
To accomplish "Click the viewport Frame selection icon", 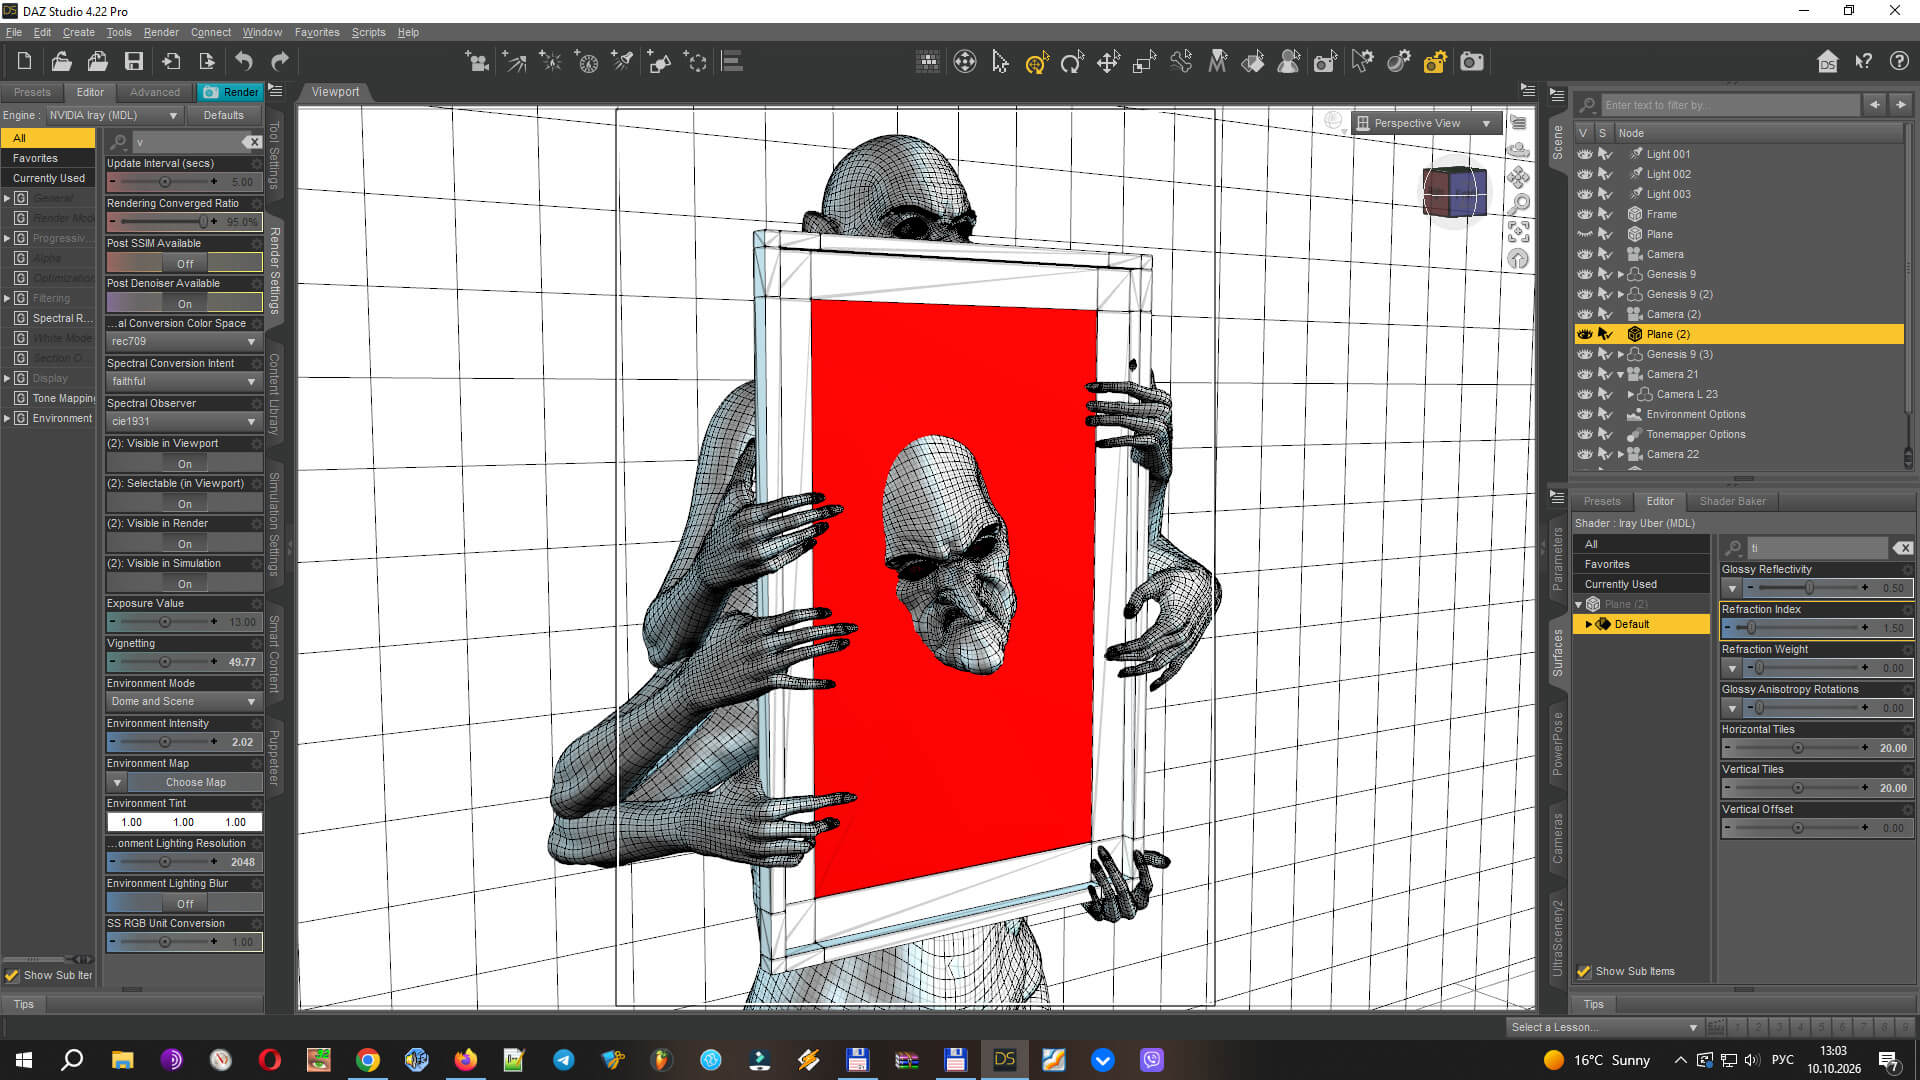I will (1518, 232).
